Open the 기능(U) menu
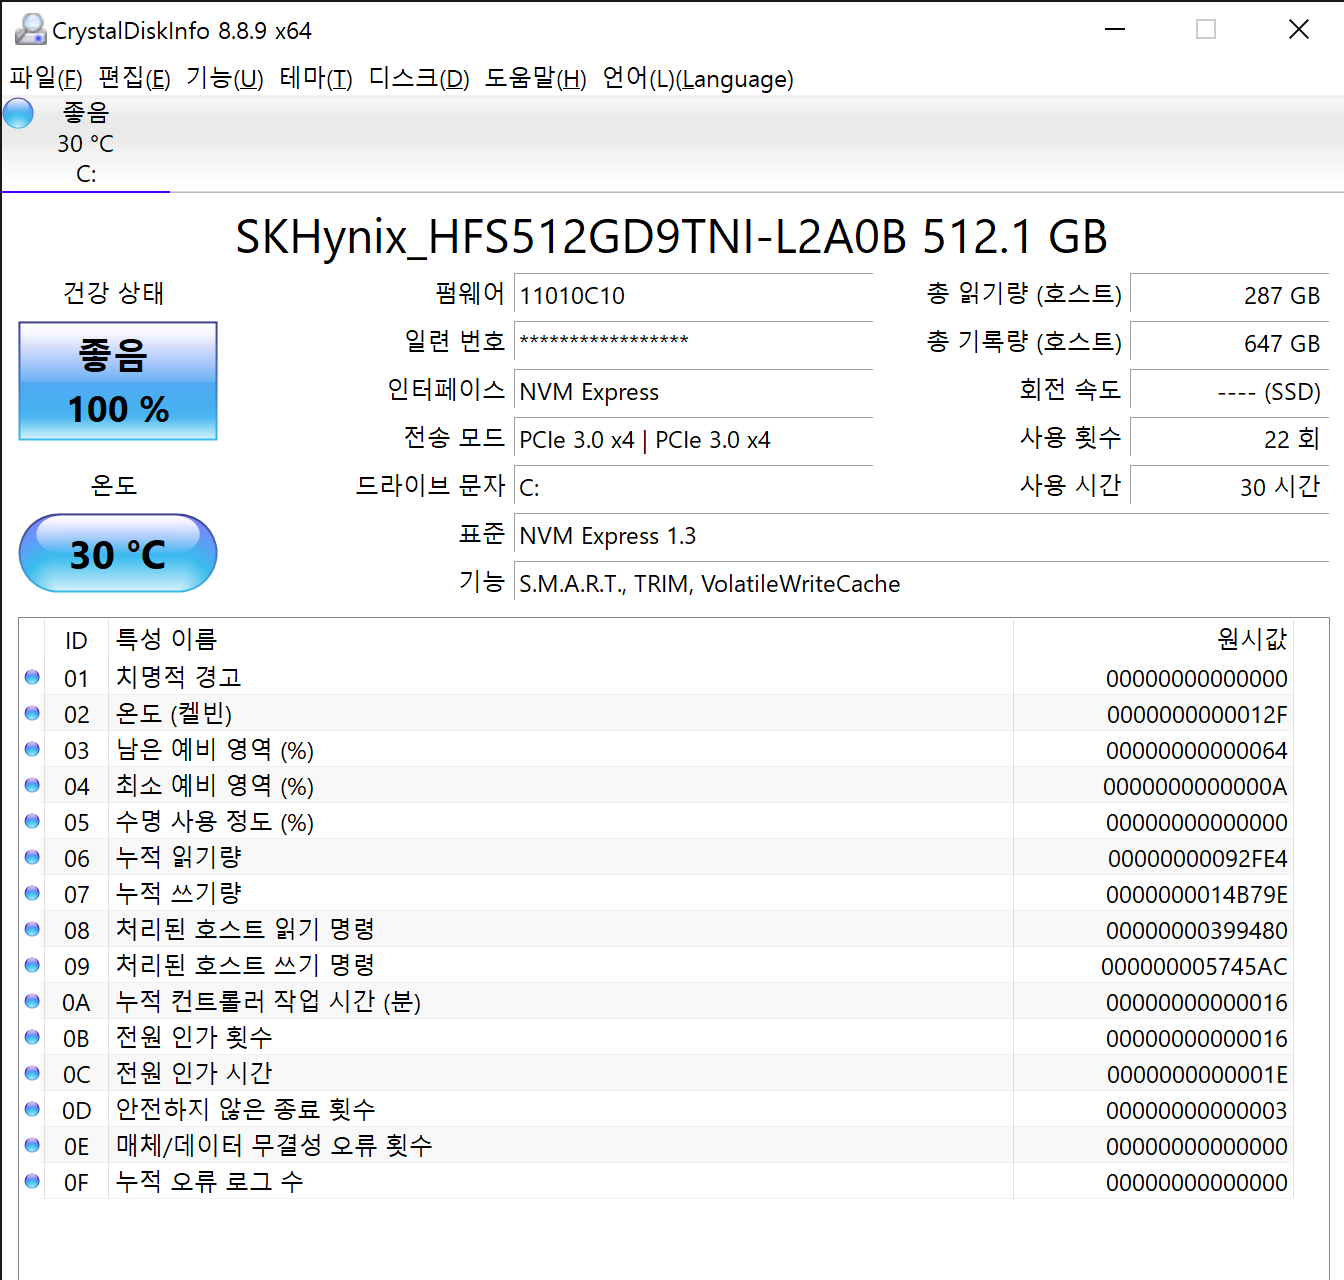The width and height of the screenshot is (1344, 1280). (x=225, y=78)
